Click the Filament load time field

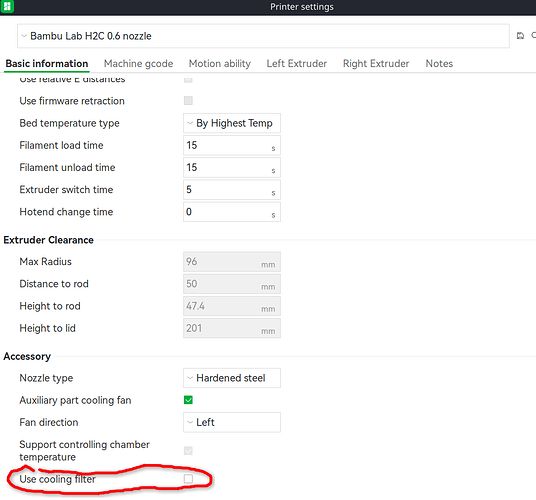(232, 145)
